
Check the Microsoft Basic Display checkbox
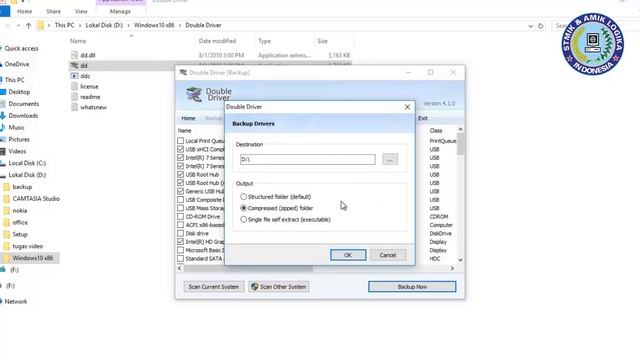point(180,250)
